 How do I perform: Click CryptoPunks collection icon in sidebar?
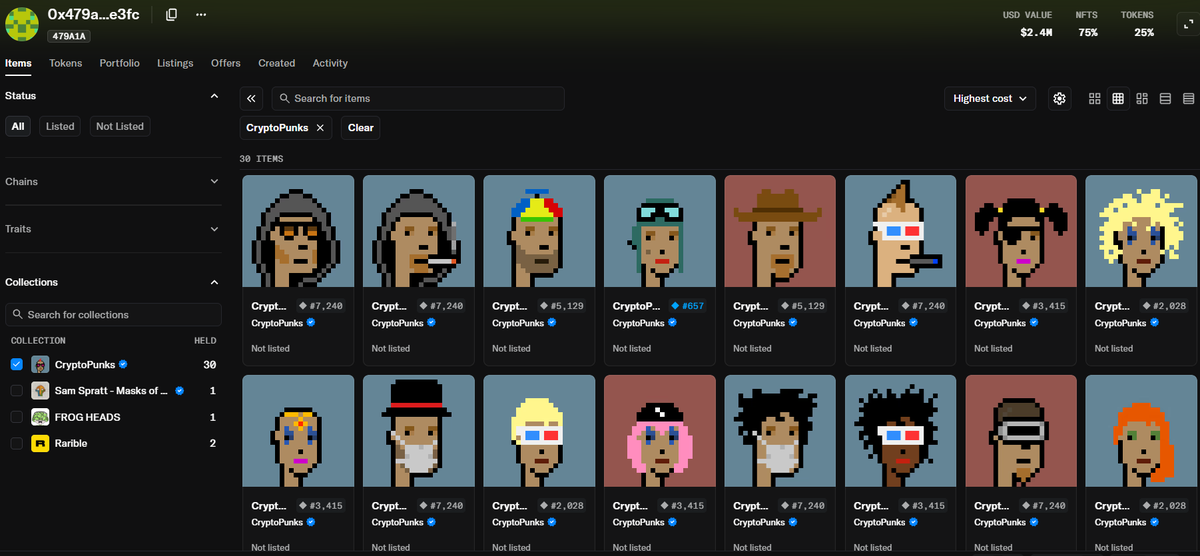pyautogui.click(x=40, y=364)
